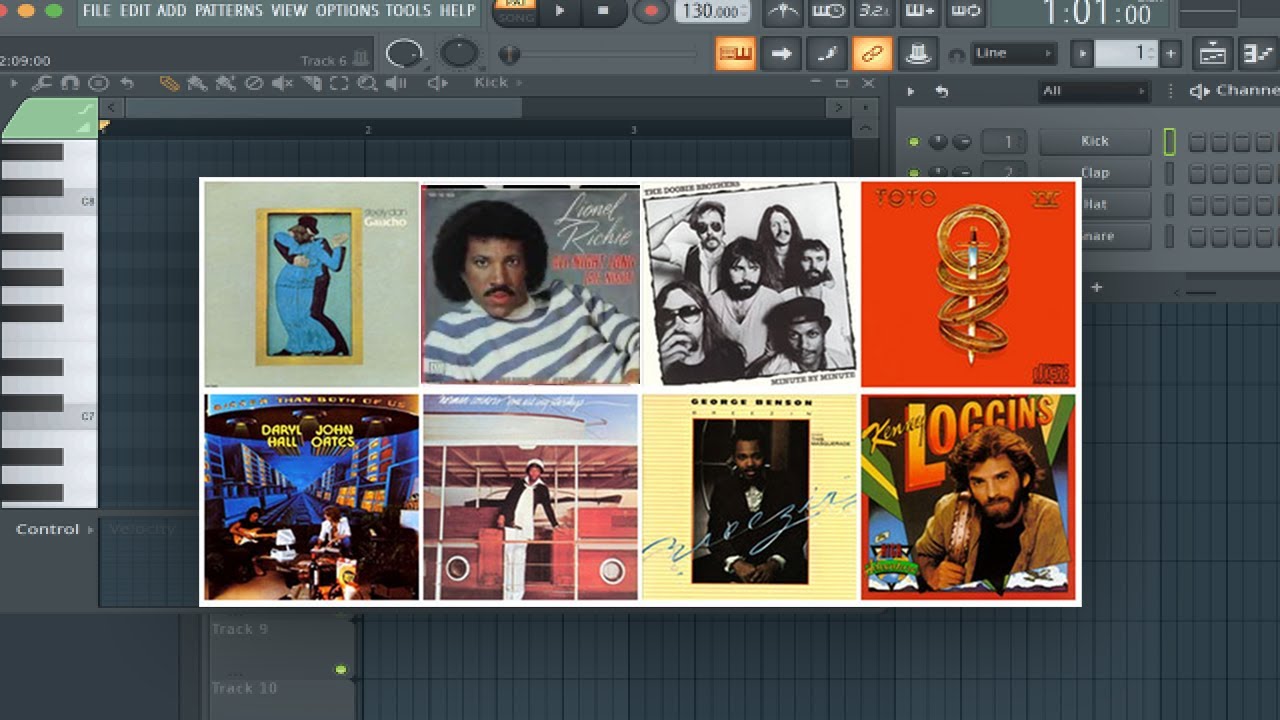This screenshot has height=720, width=1280.
Task: Arm recording with the Record button
Action: click(651, 11)
